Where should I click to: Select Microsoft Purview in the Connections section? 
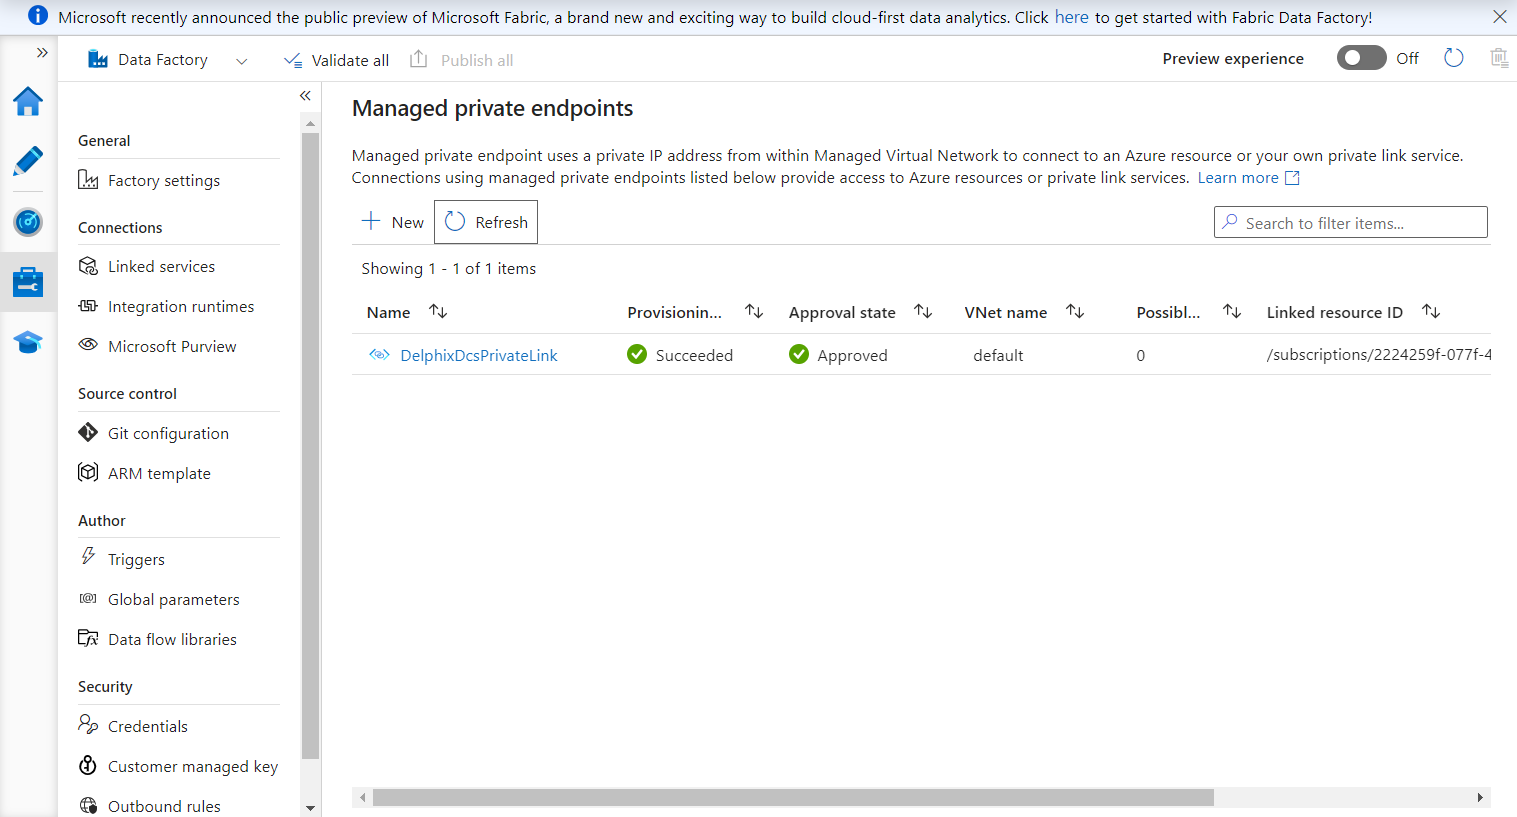click(x=172, y=345)
